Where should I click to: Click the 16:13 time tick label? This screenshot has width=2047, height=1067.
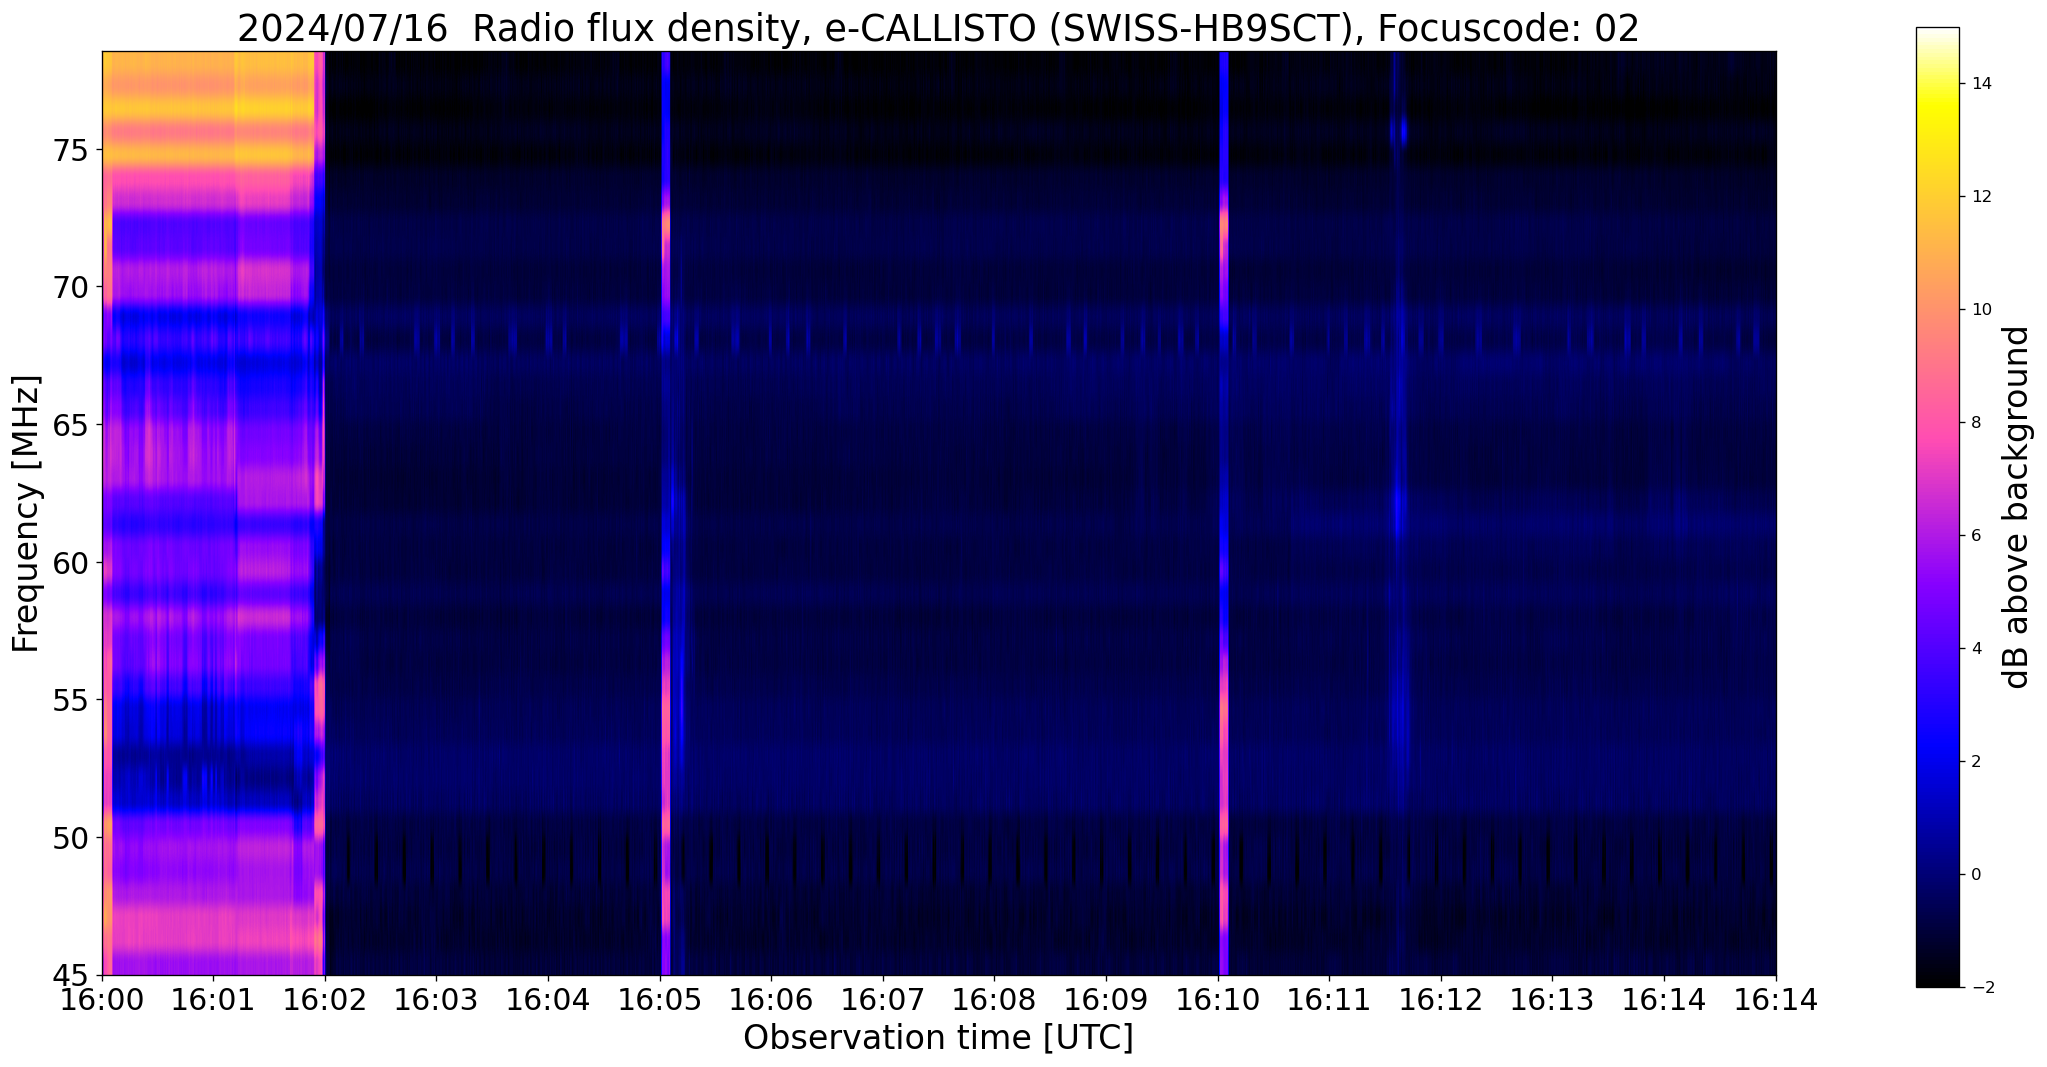(x=1552, y=999)
